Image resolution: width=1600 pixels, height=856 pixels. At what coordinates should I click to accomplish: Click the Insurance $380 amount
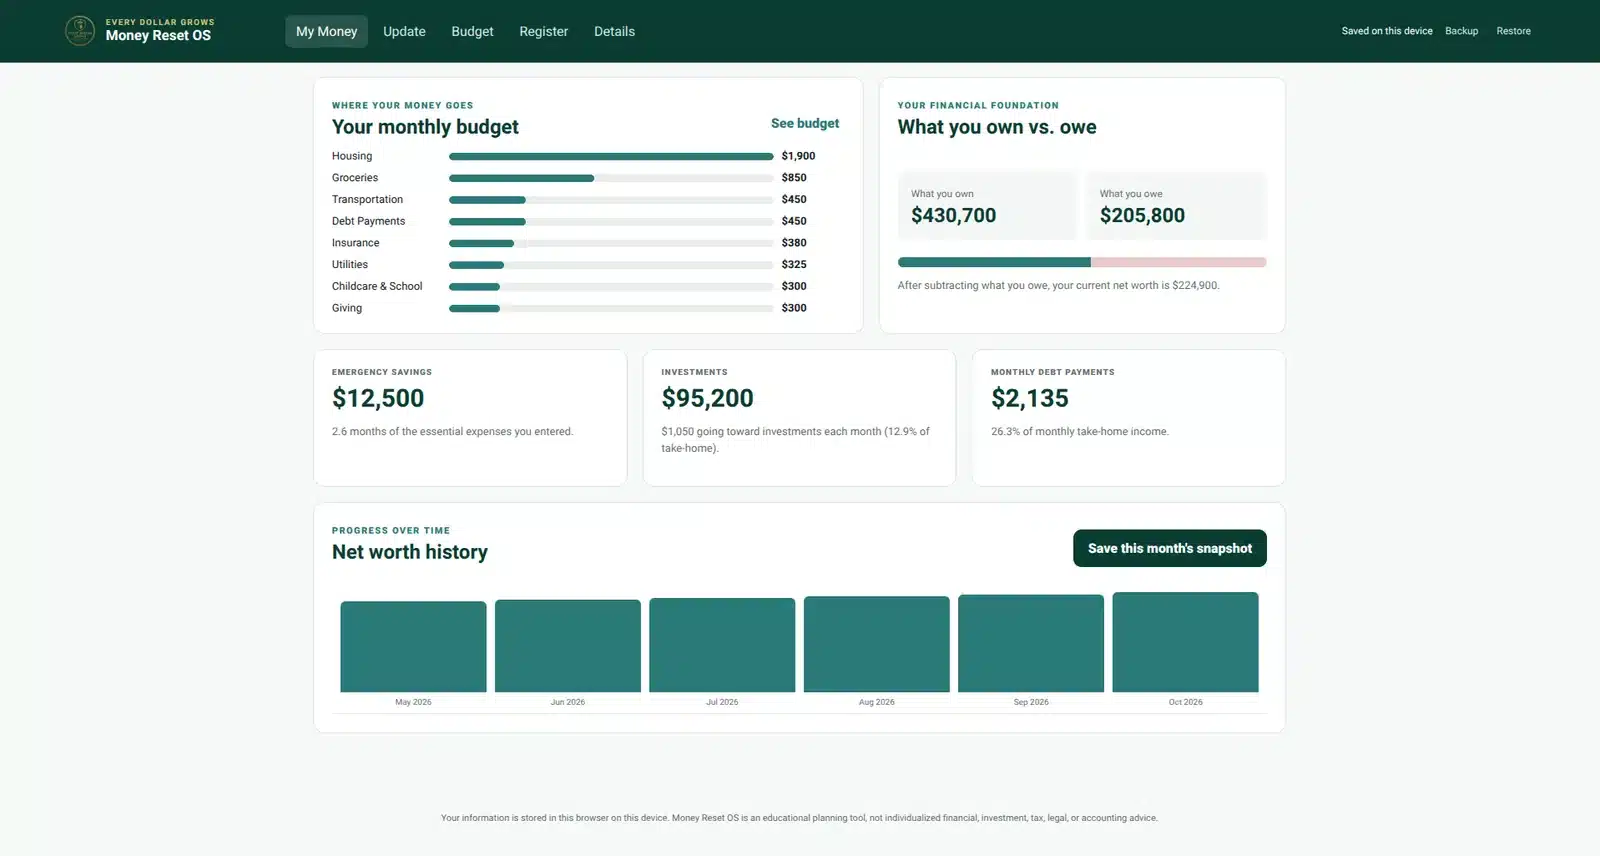click(794, 243)
